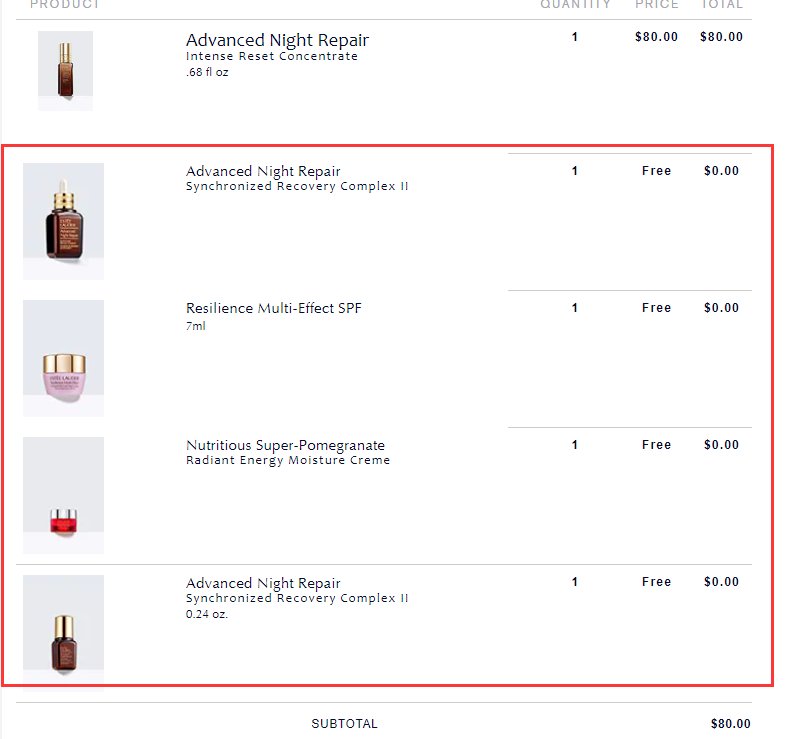Viewport: 785px width, 739px height.
Task: Click the Free label for Nutritious Super-Pomegranate
Action: click(656, 445)
